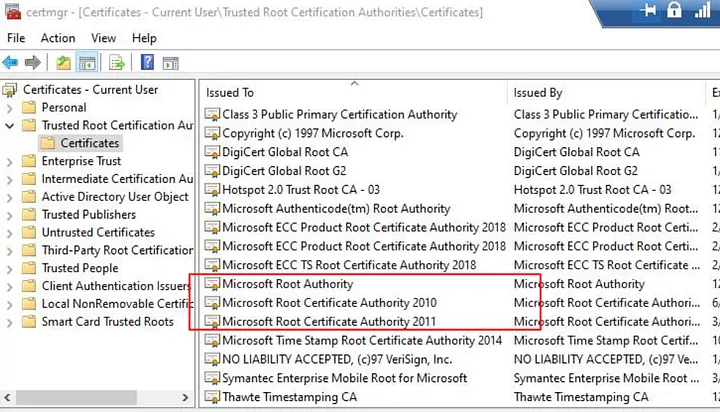
Task: Toggle the Show/Hide Action Pane button
Action: point(170,62)
